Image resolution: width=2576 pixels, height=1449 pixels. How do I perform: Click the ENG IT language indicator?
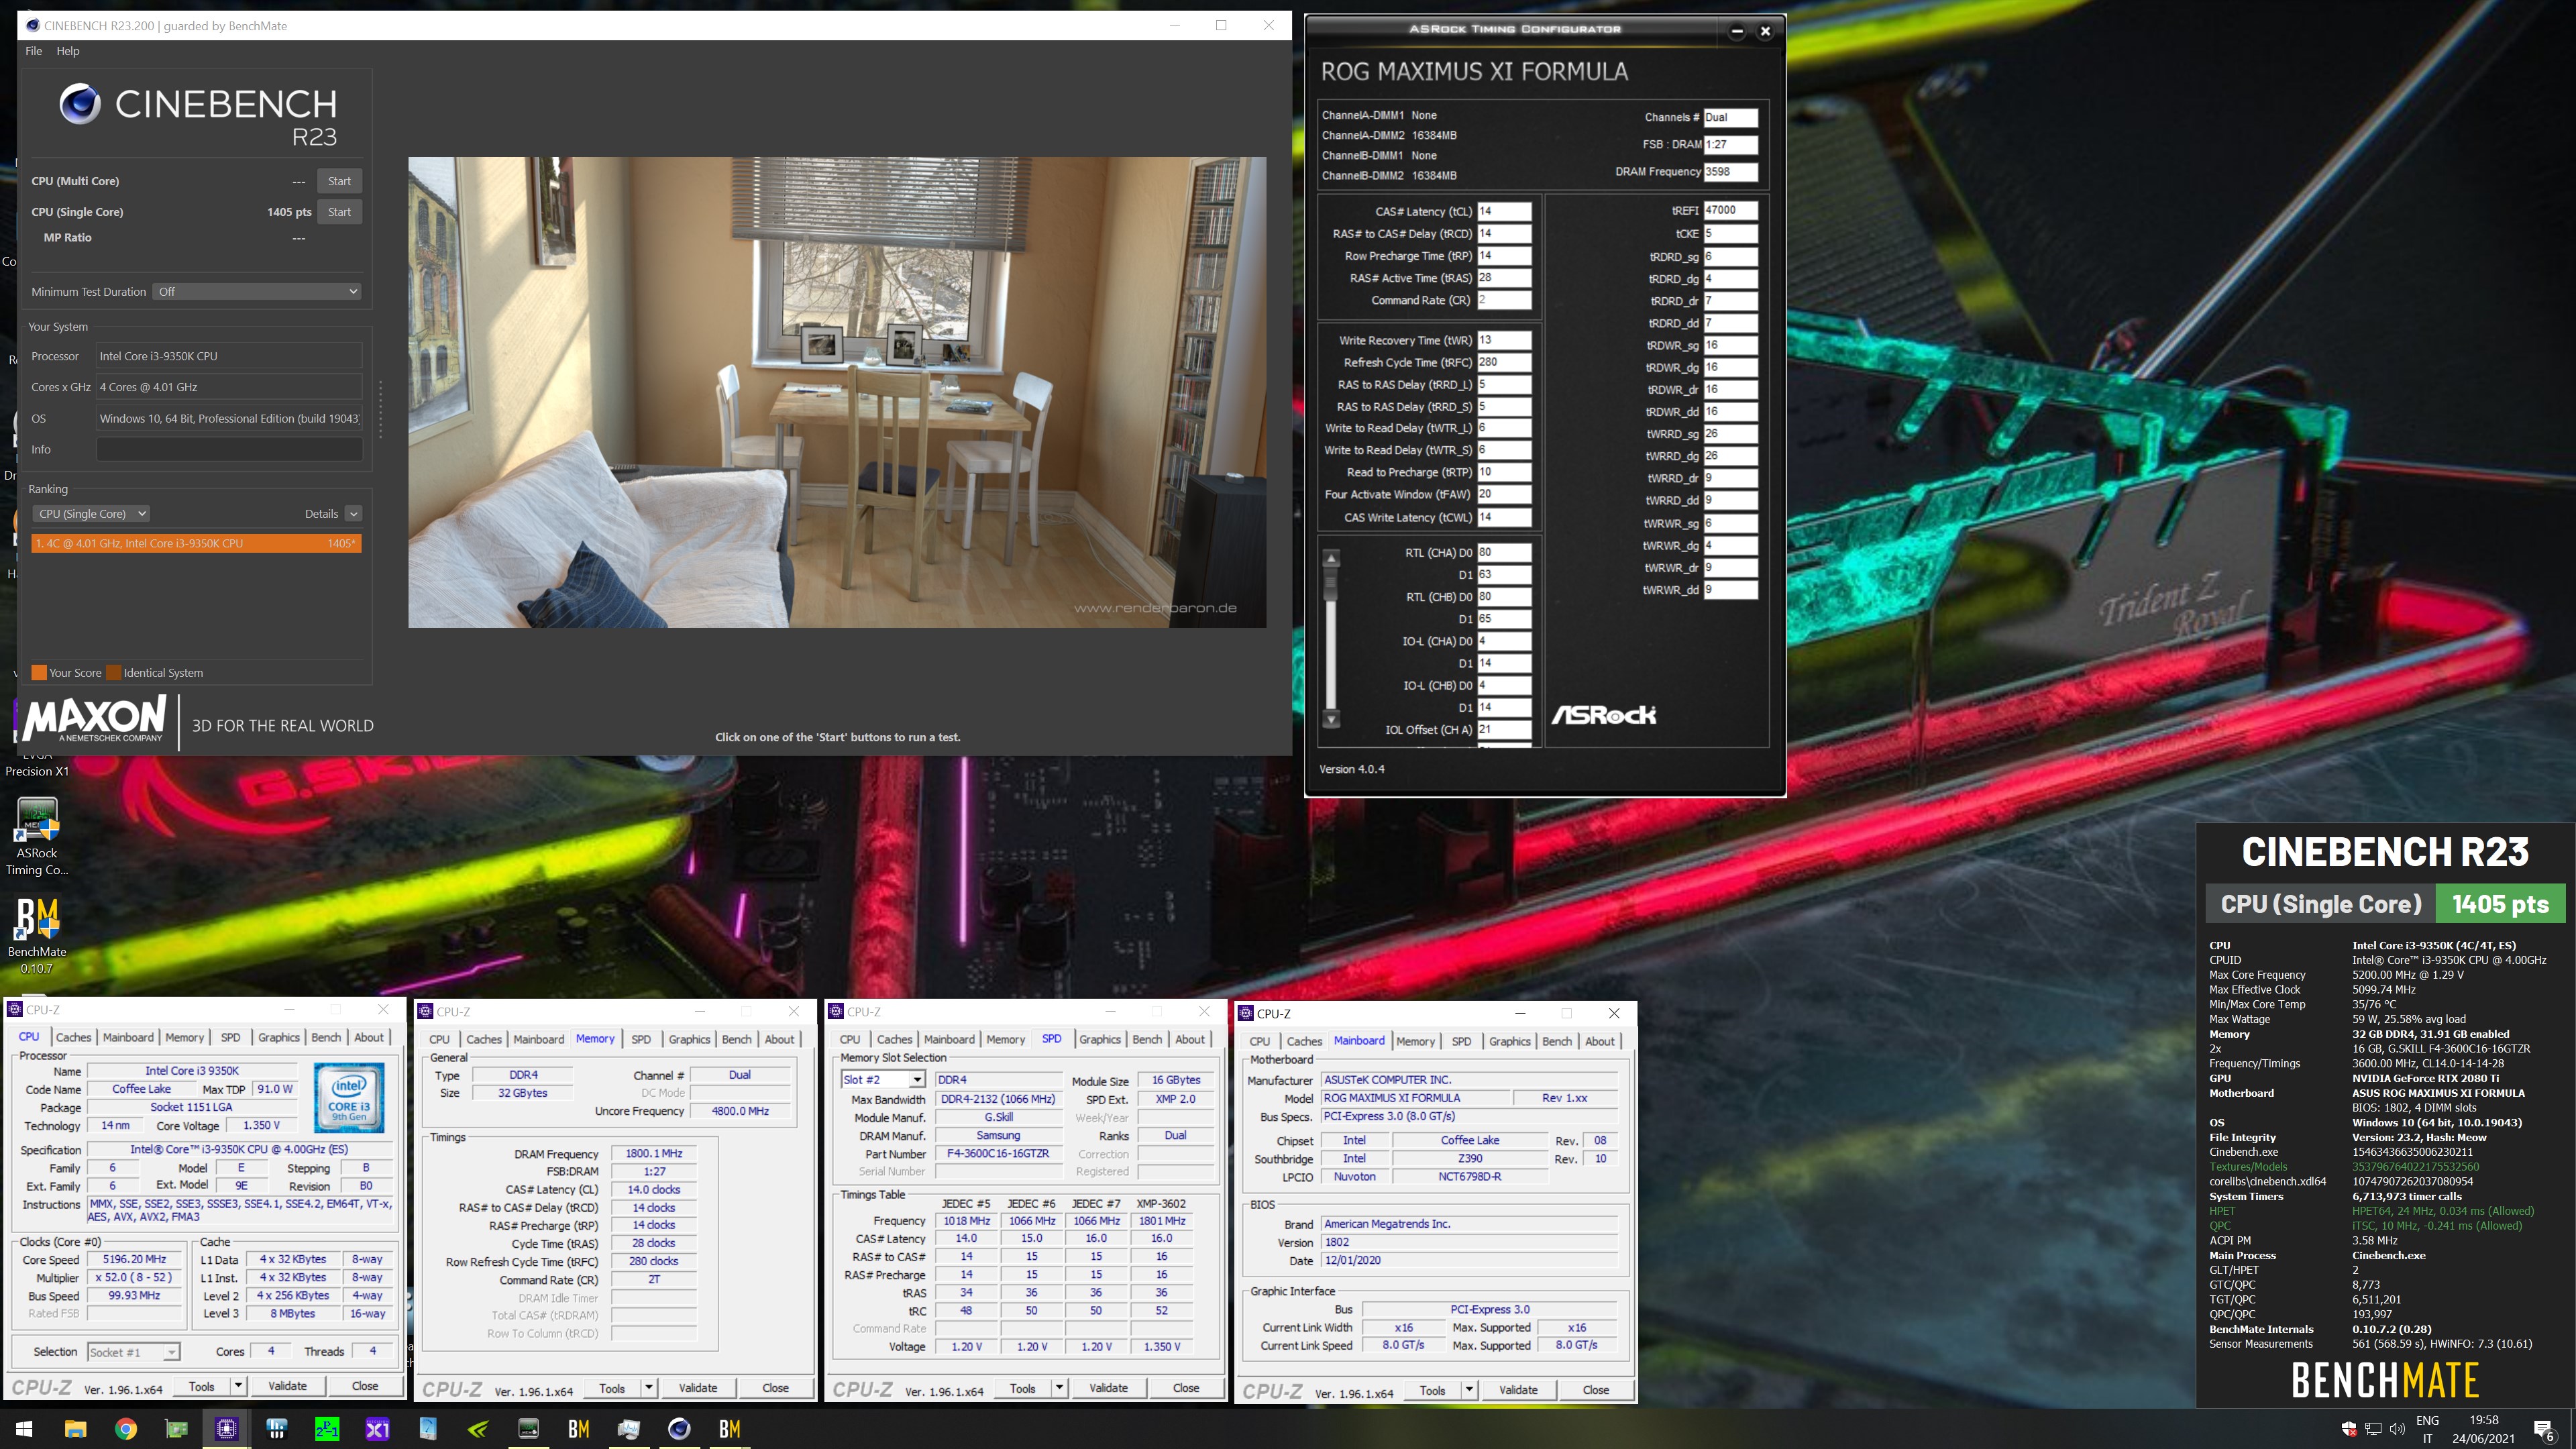point(2427,1429)
